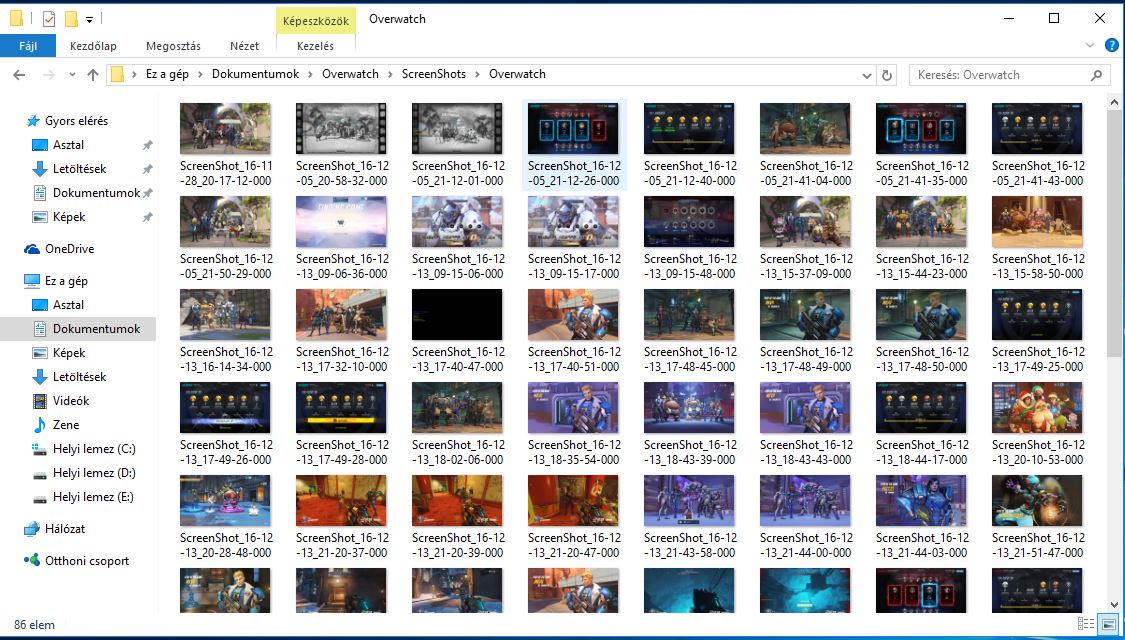Viewport: 1125px width, 640px height.
Task: Go up one folder level arrow
Action: [93, 75]
